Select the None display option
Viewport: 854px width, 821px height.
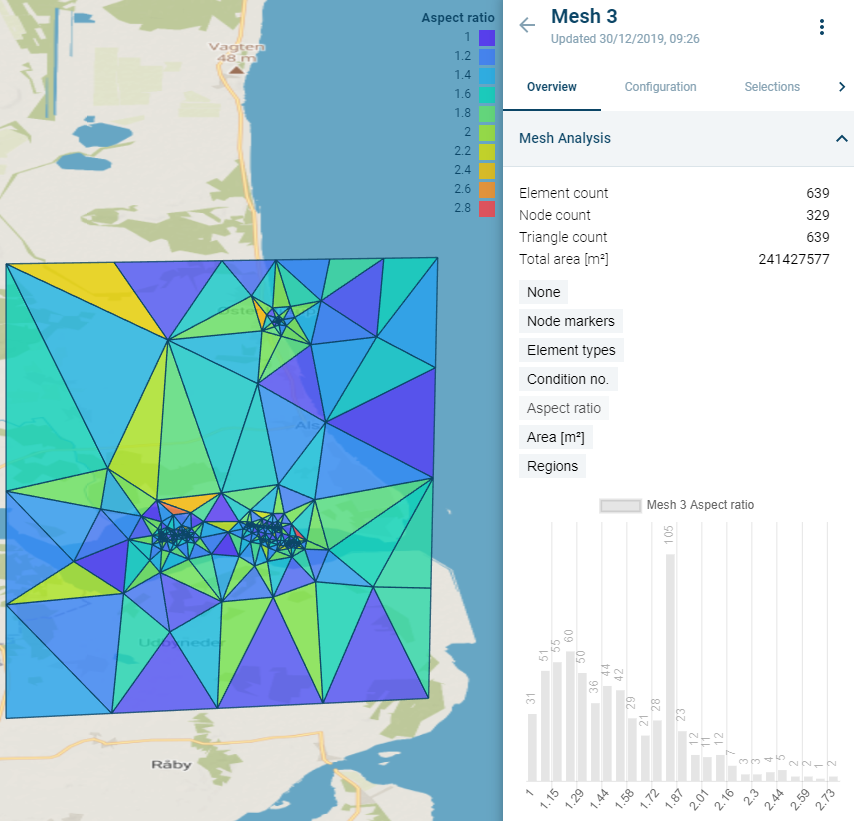coord(543,292)
